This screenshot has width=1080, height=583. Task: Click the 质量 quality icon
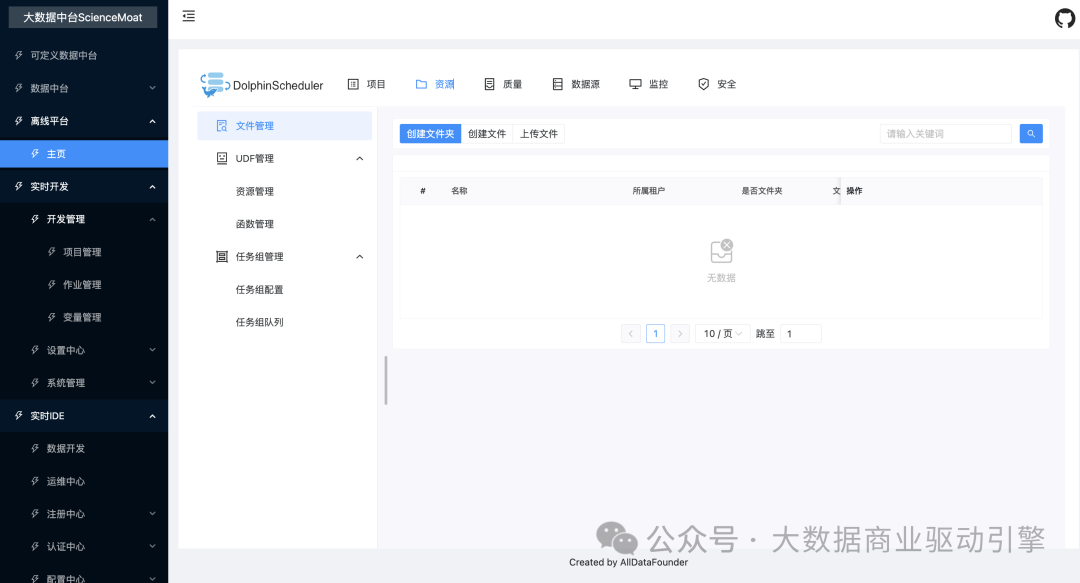coord(489,85)
